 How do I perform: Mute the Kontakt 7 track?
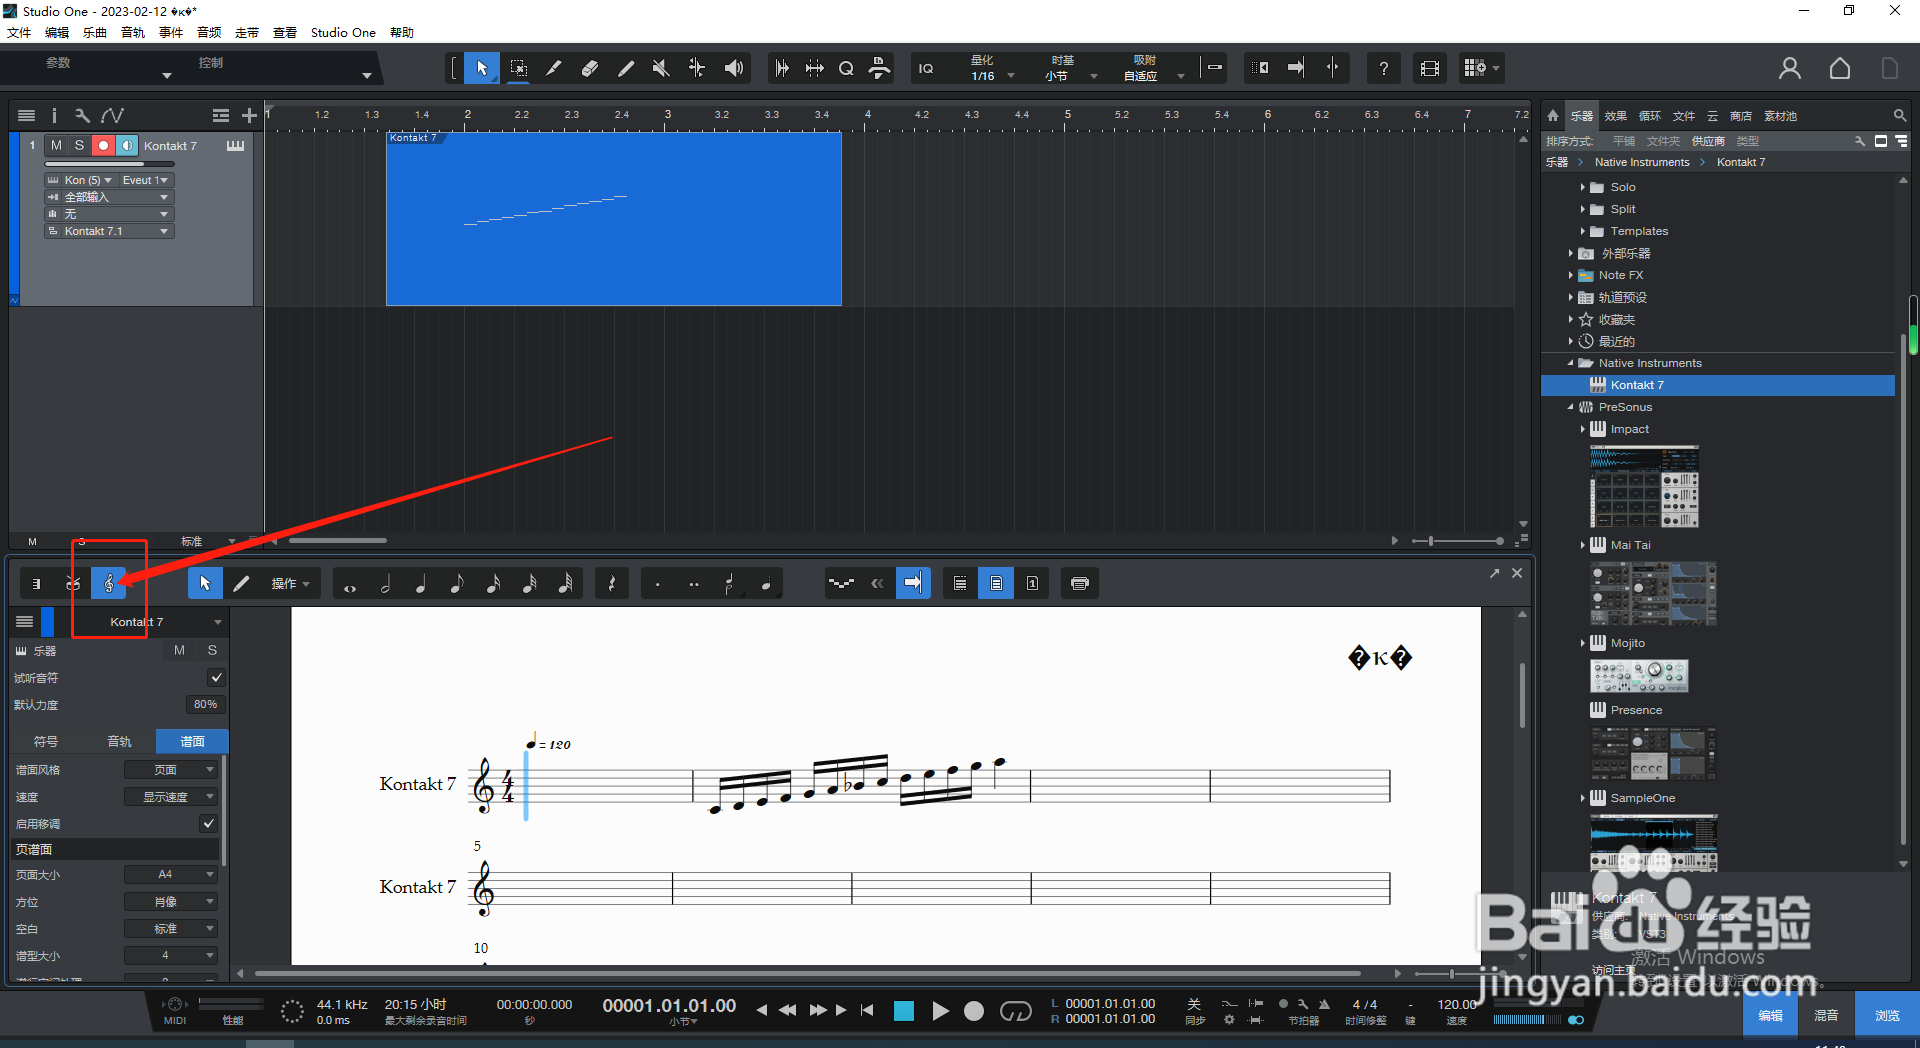56,146
